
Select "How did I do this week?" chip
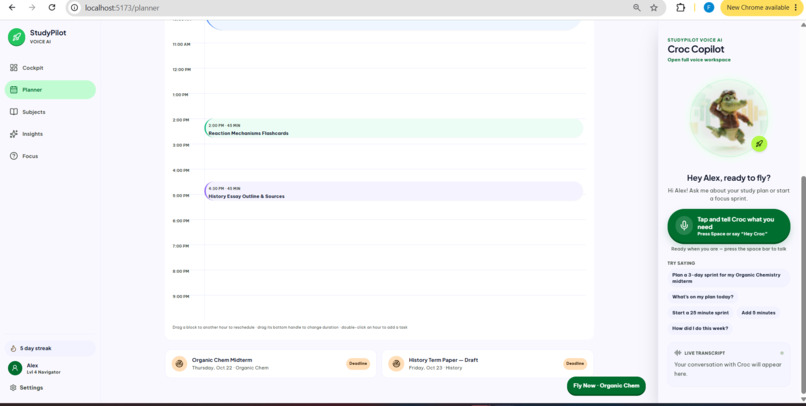click(700, 328)
